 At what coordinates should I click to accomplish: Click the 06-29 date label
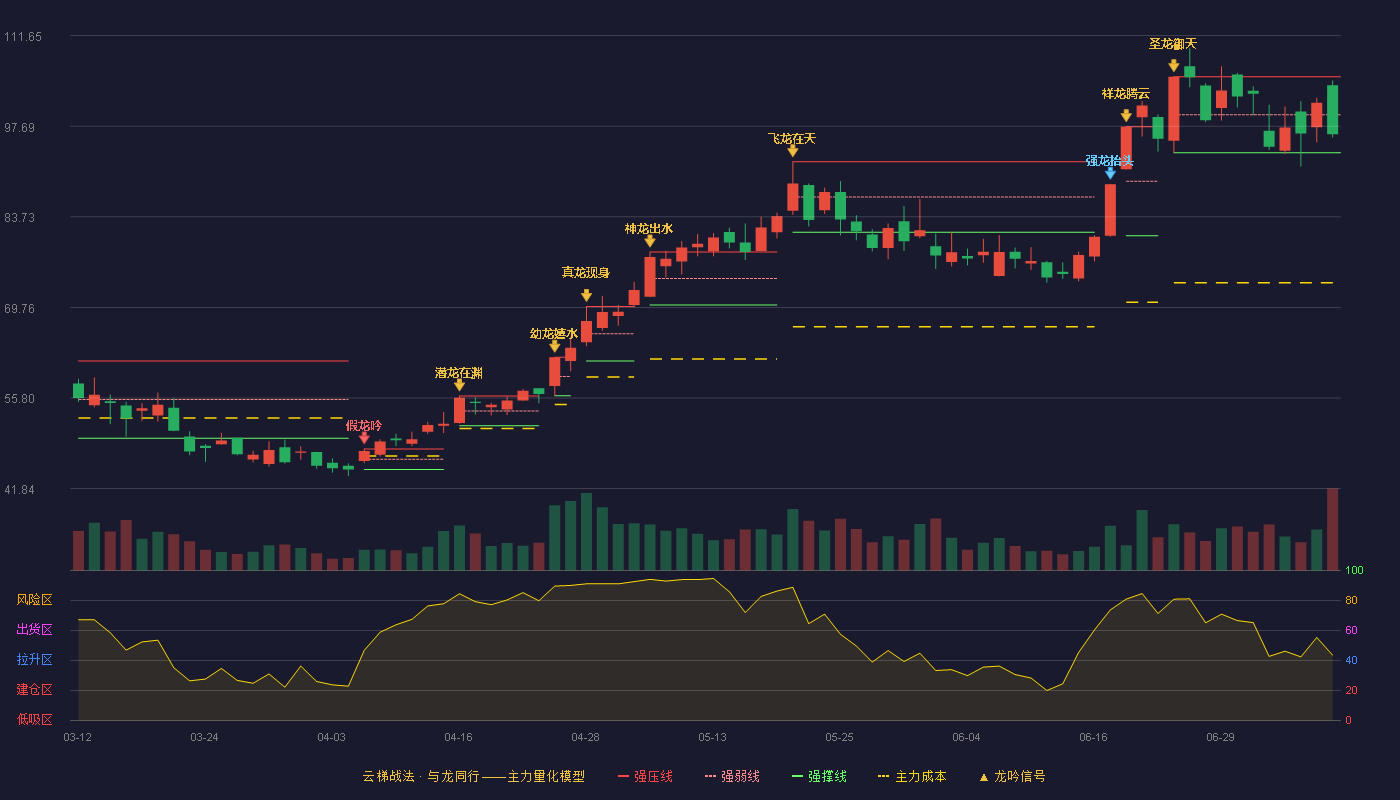pyautogui.click(x=1220, y=737)
